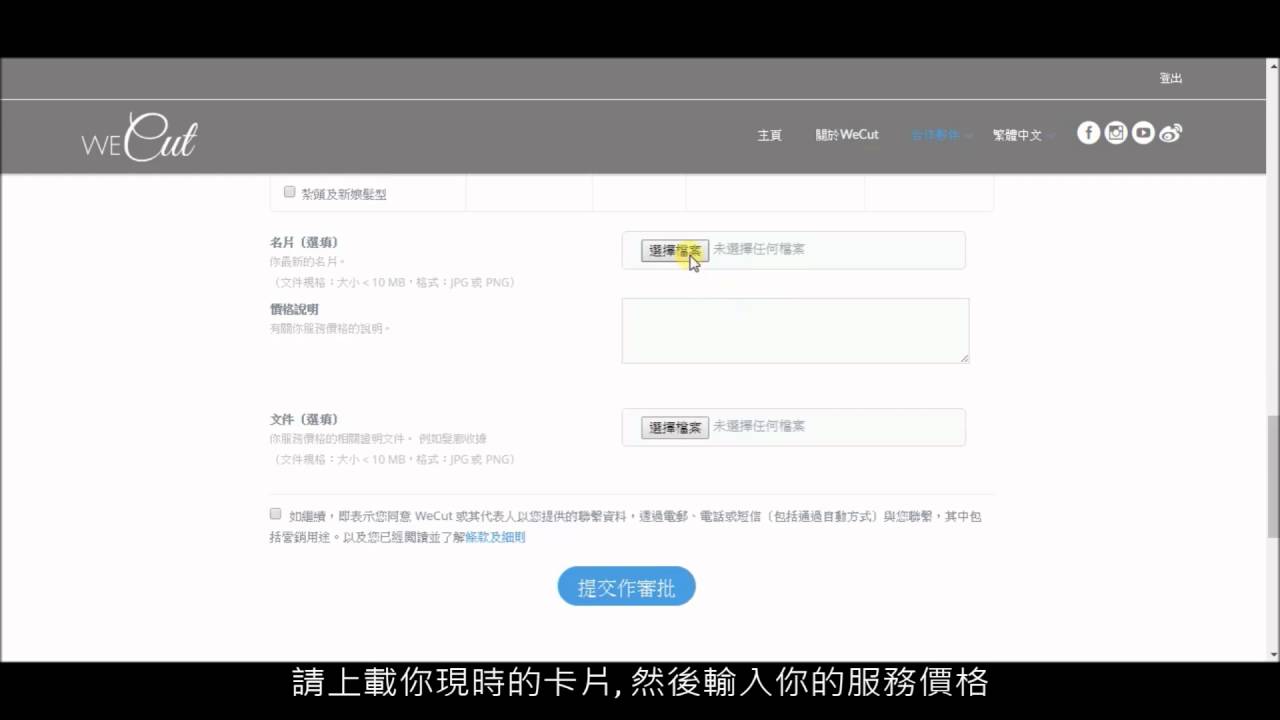This screenshot has height=720, width=1280.
Task: Tick the 紮頭及新娘髮型 checkbox
Action: coord(290,192)
